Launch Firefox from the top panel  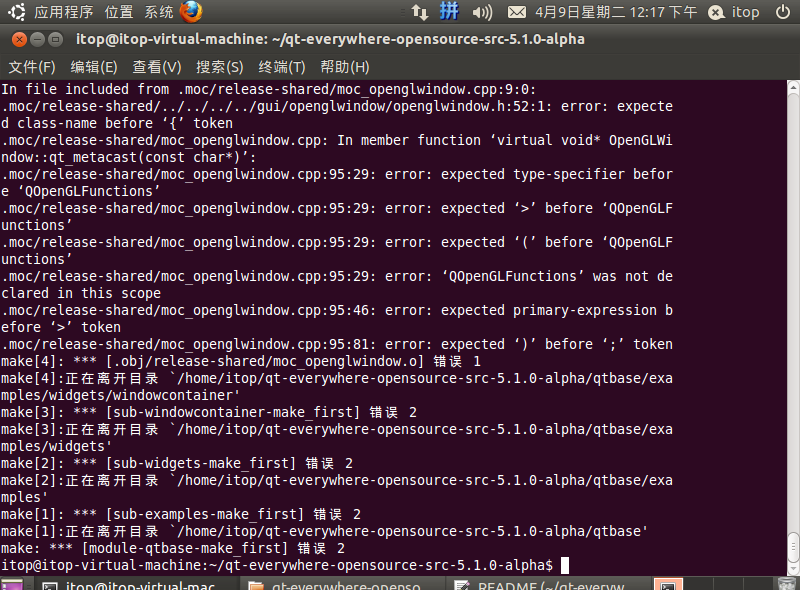click(191, 12)
